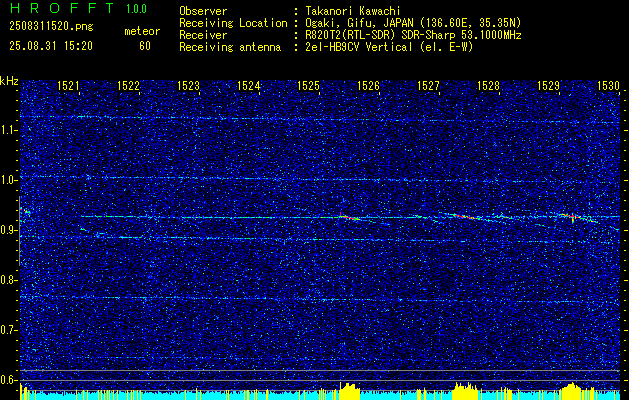Click the version number 1.0.0
This screenshot has height=400, width=629.
136,8
